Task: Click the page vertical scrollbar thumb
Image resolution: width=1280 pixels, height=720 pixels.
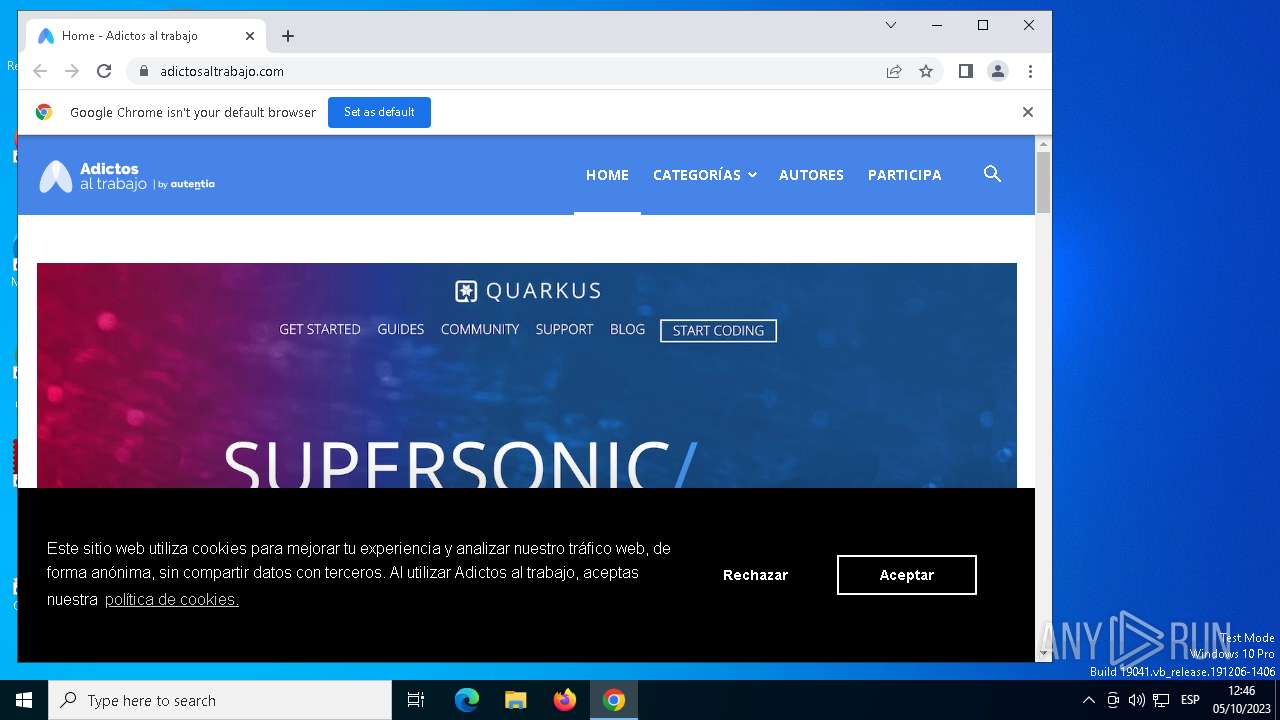Action: pos(1043,182)
